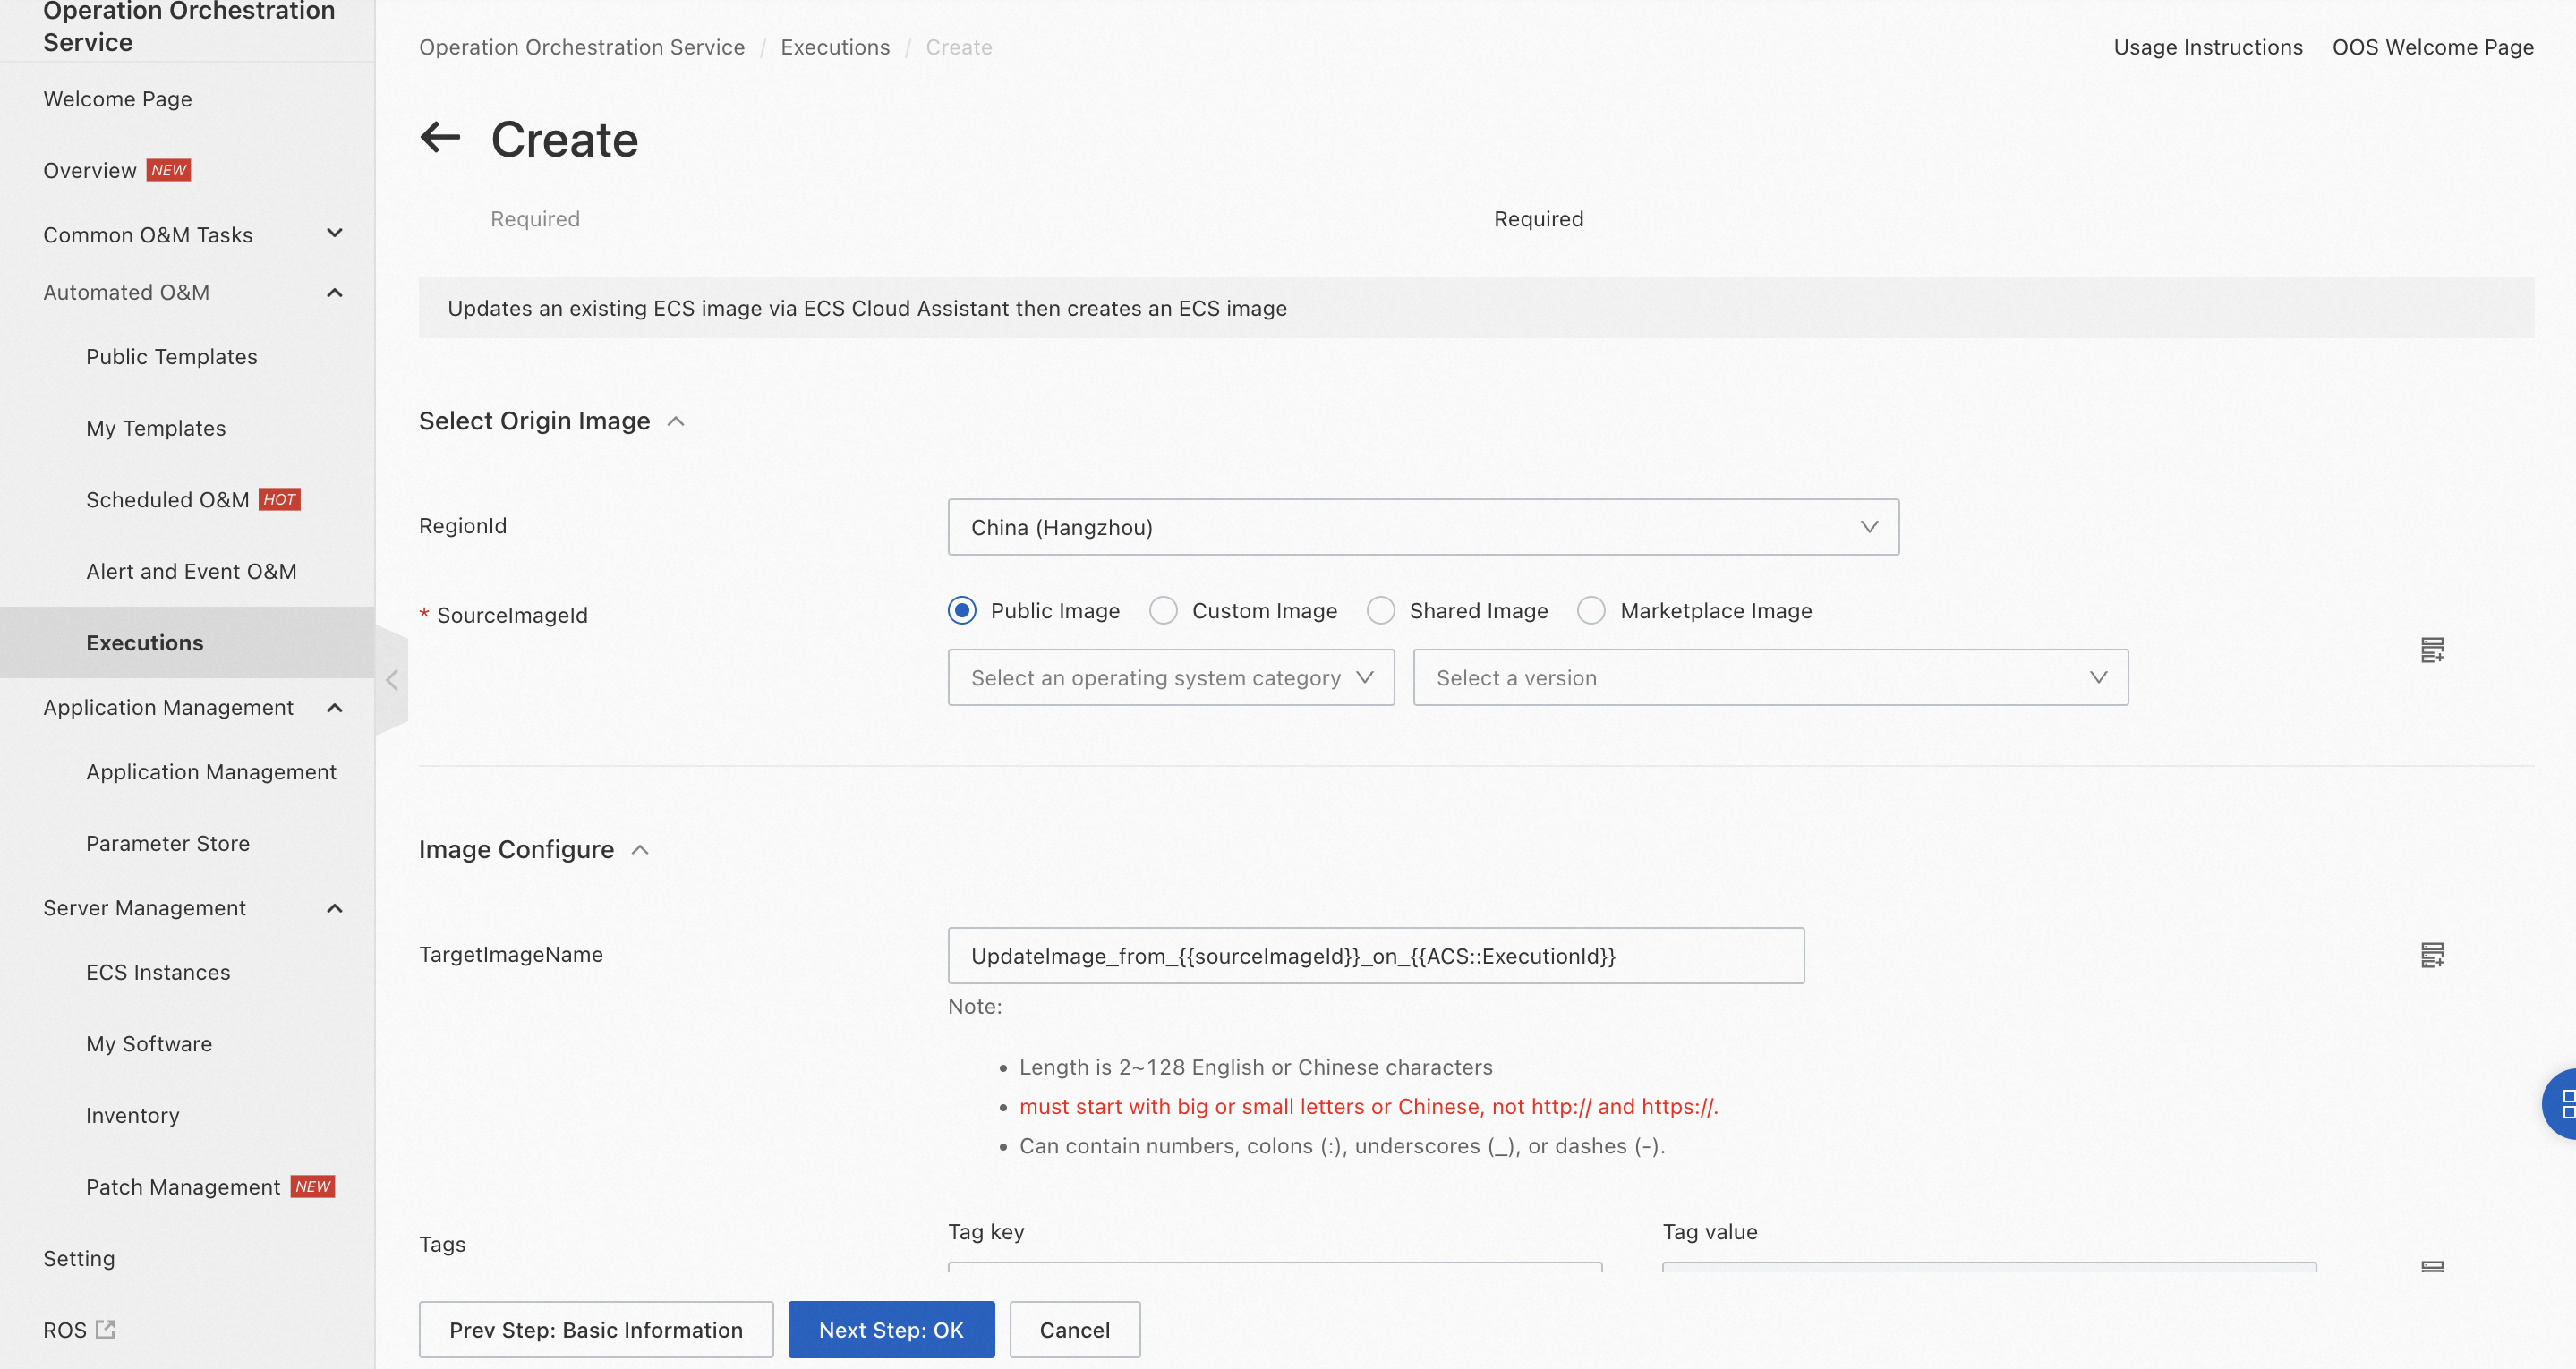Open the ROS external link icon
Viewport: 2576px width, 1369px height.
105,1329
